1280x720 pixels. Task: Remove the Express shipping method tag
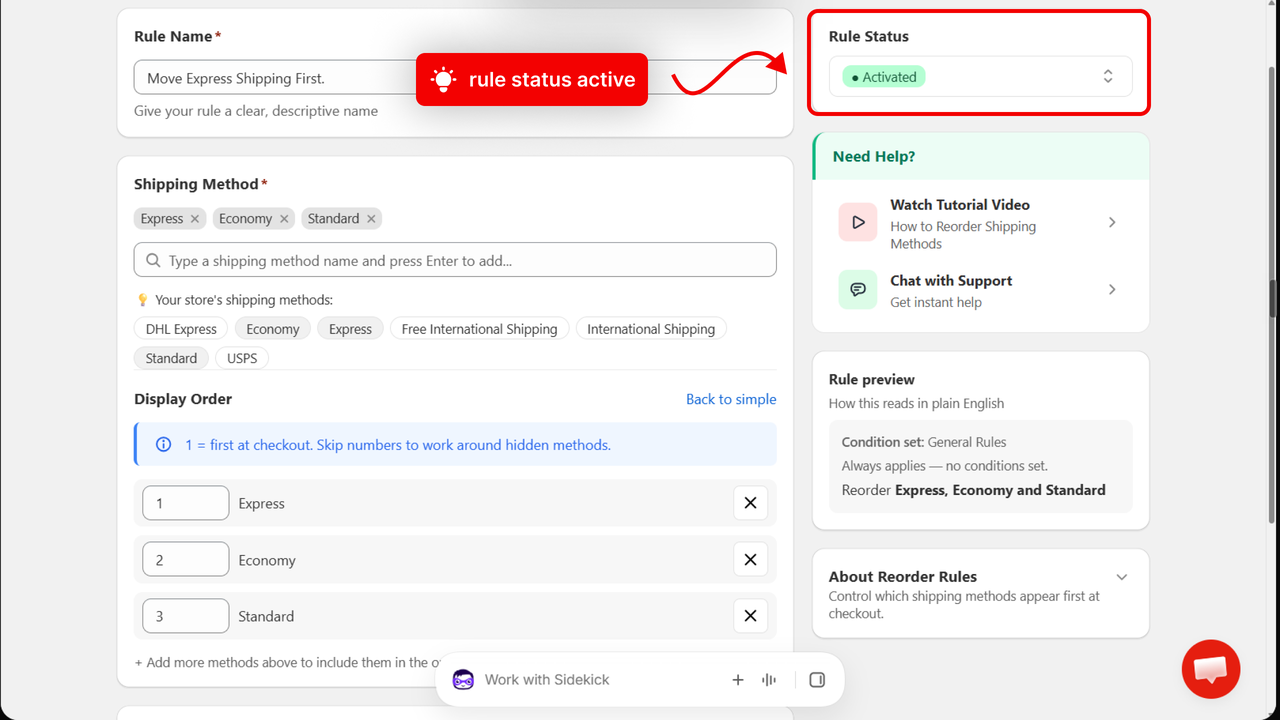[195, 219]
